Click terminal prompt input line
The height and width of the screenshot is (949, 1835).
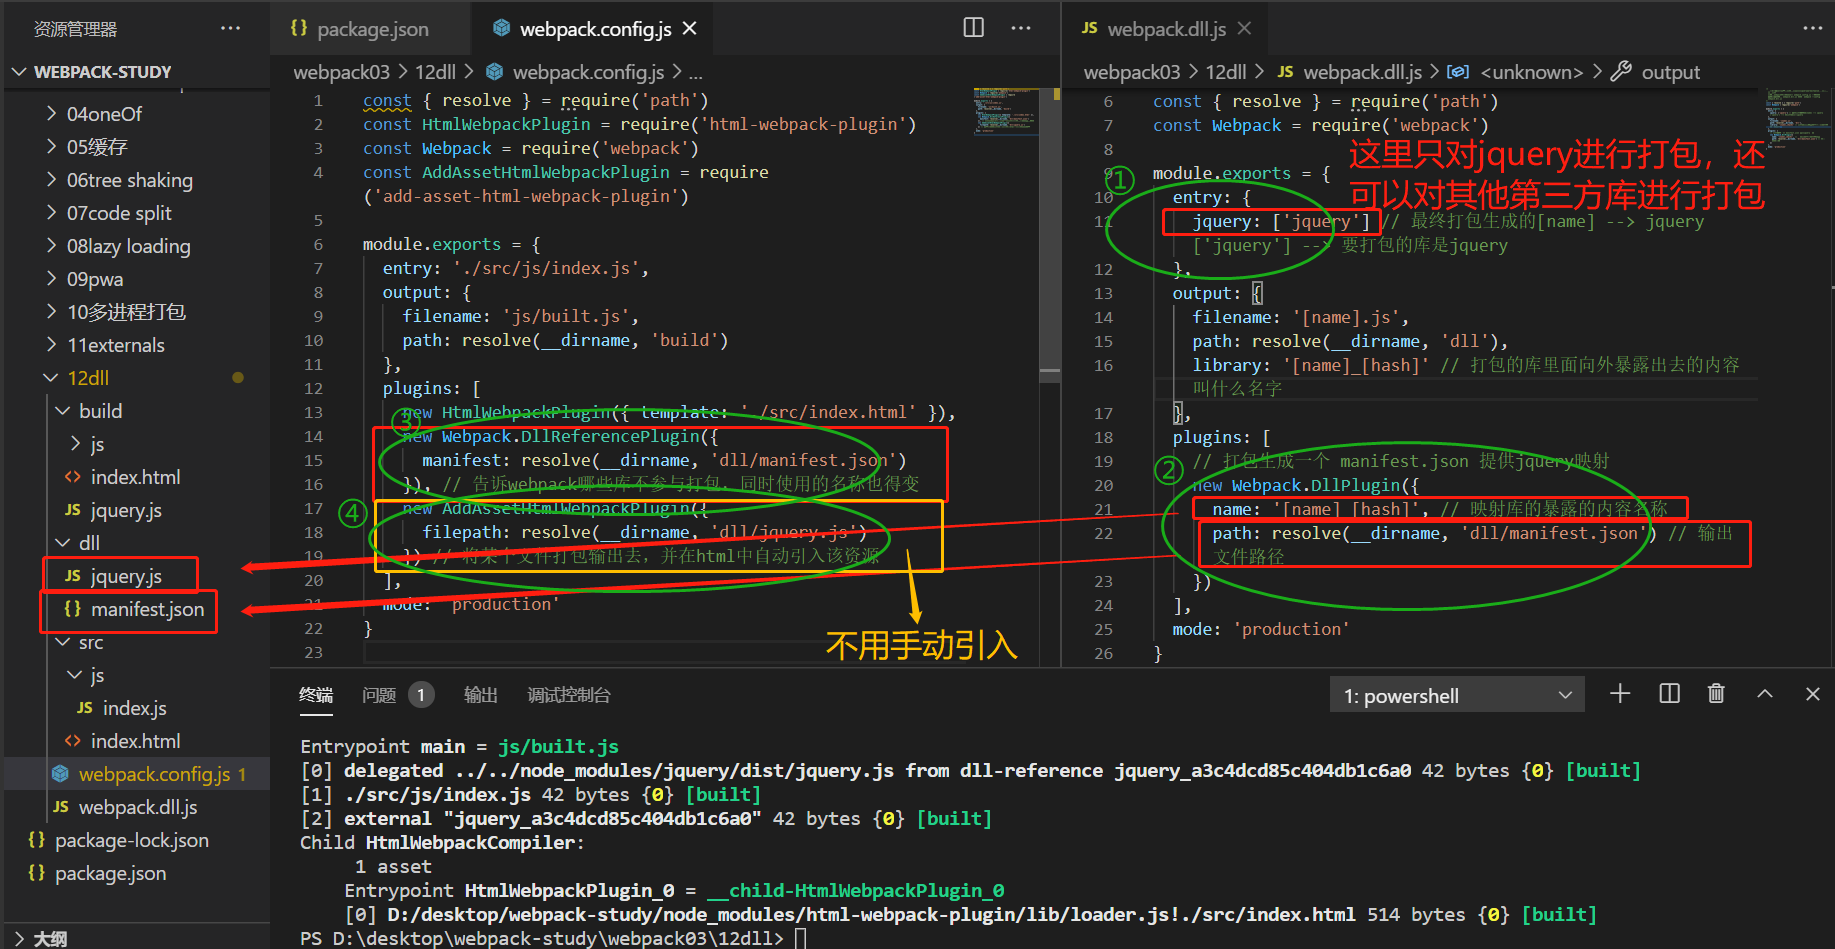click(799, 938)
